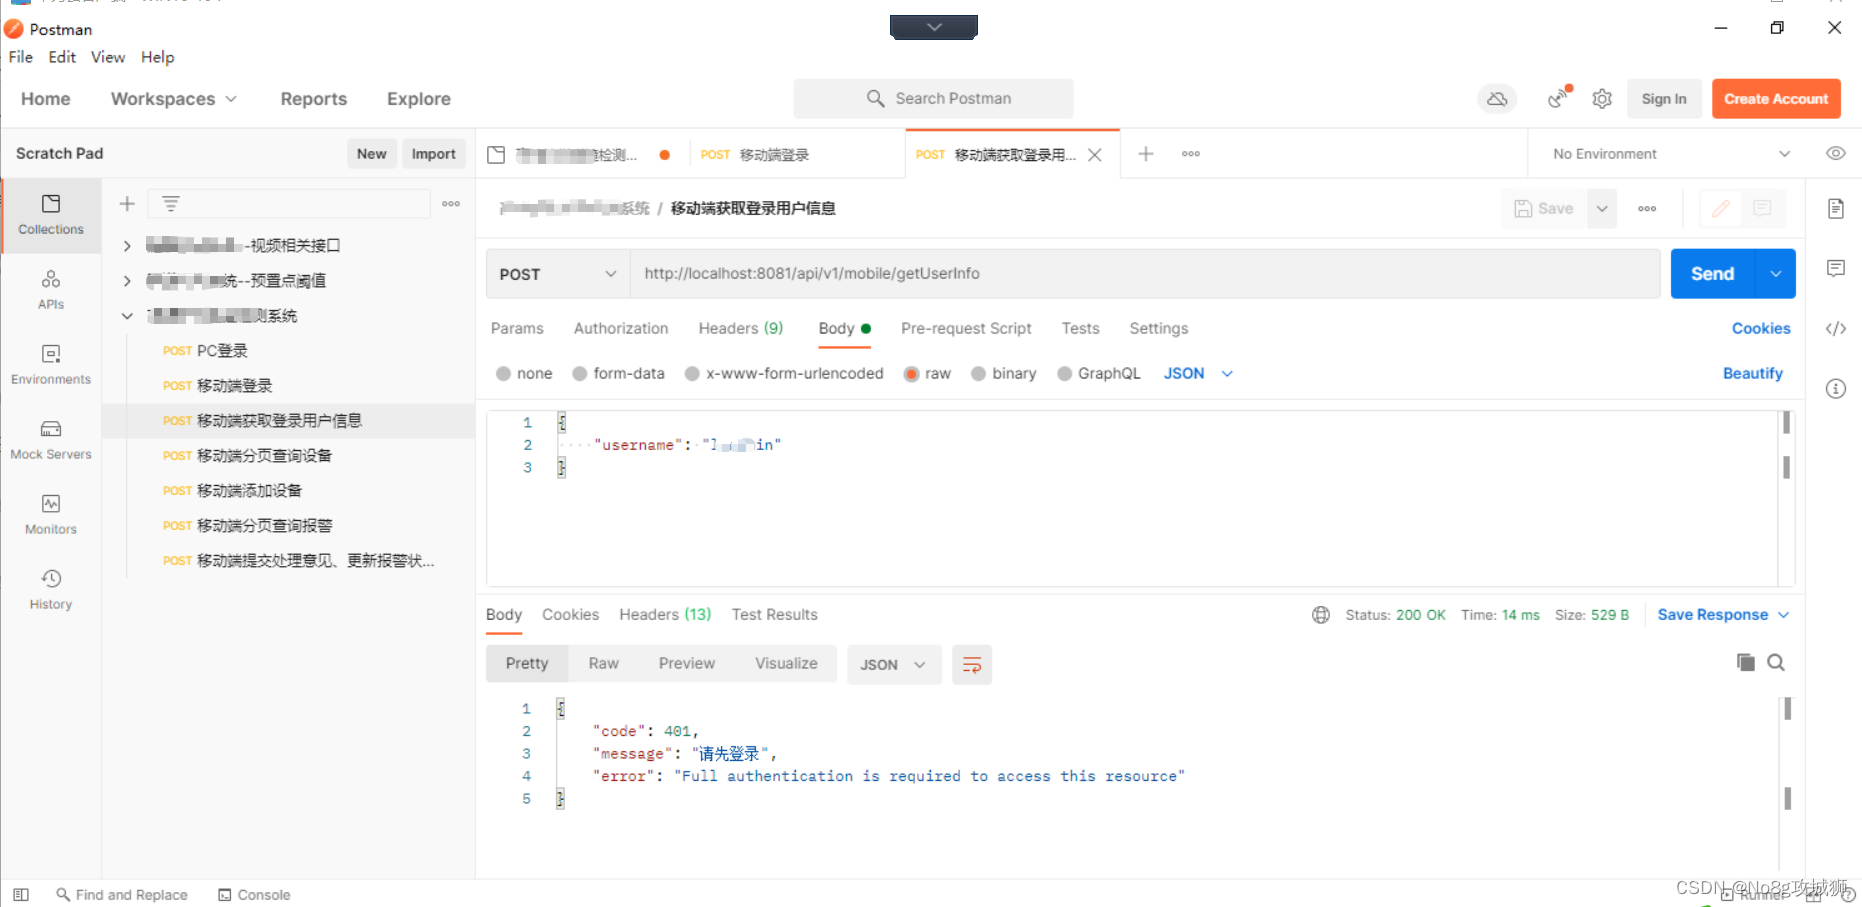Screen dimensions: 1862x907
Task: Open the No Environment dropdown
Action: (1670, 154)
